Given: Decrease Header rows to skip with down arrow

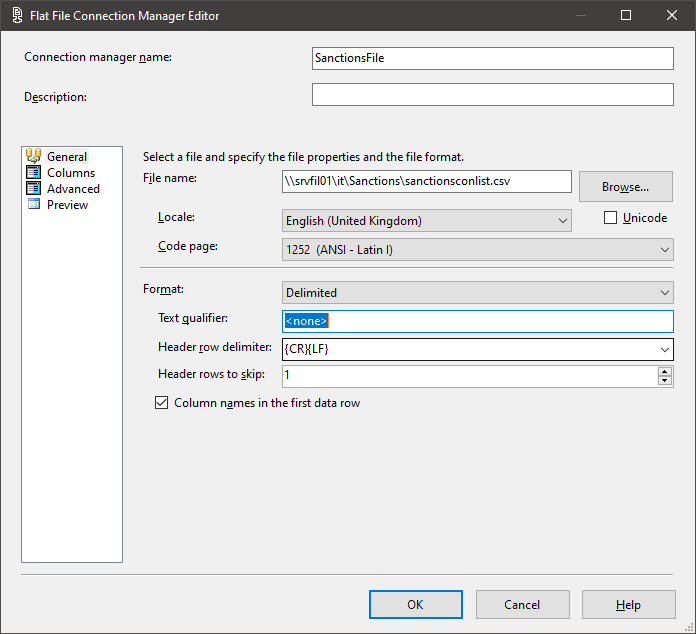Looking at the screenshot, I should pyautogui.click(x=665, y=381).
